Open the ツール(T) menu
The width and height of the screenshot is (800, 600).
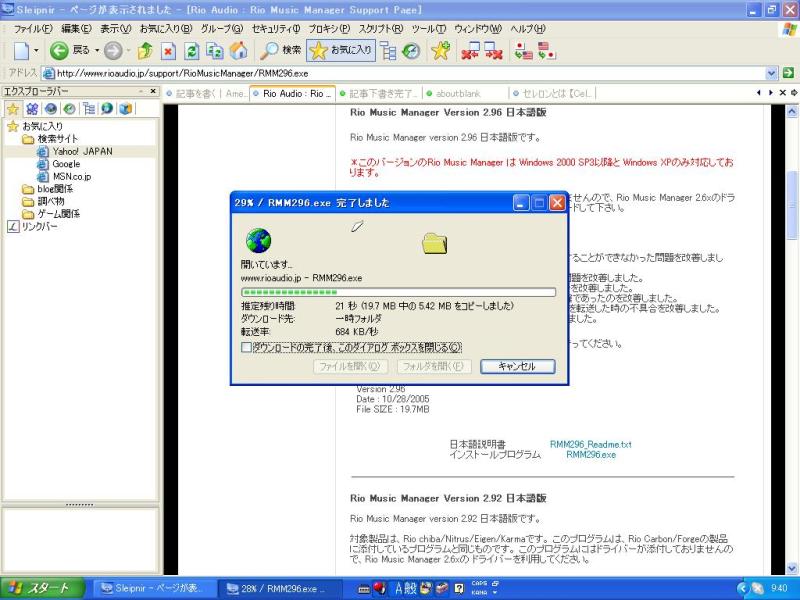click(429, 29)
